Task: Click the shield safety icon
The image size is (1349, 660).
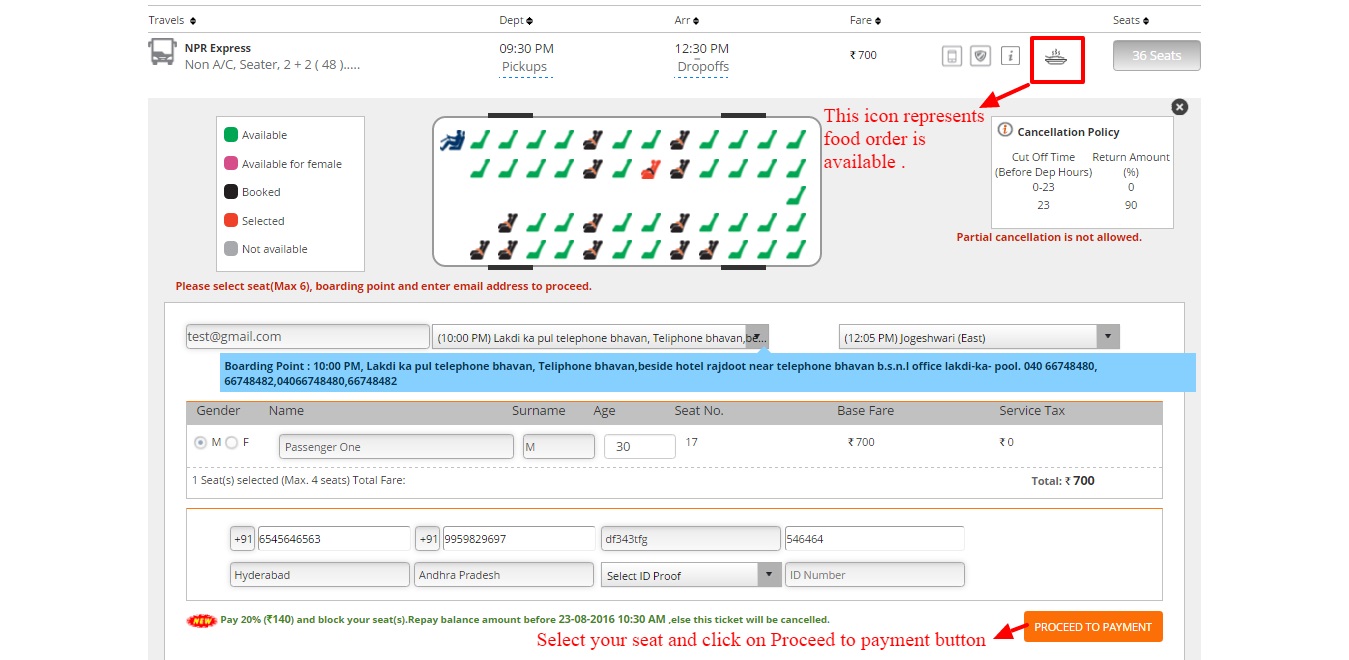Action: pos(981,56)
